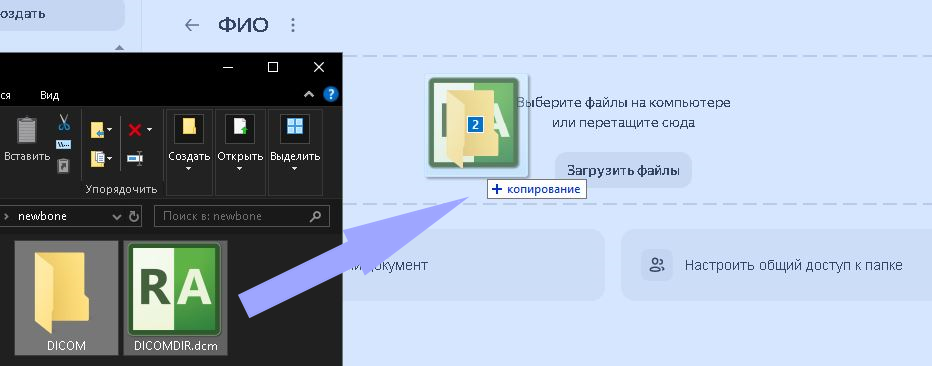Click the Copy path icon in ribbon

(64, 144)
